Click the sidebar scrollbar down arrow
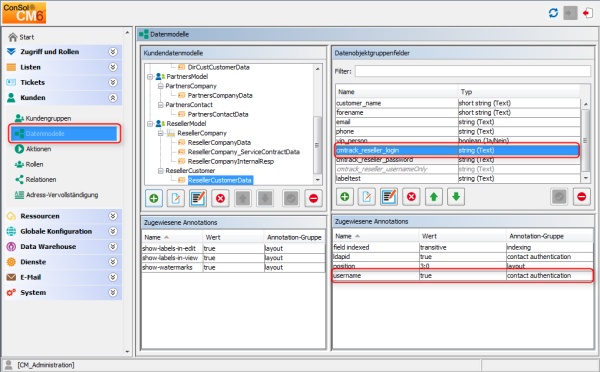The image size is (600, 372). click(127, 352)
